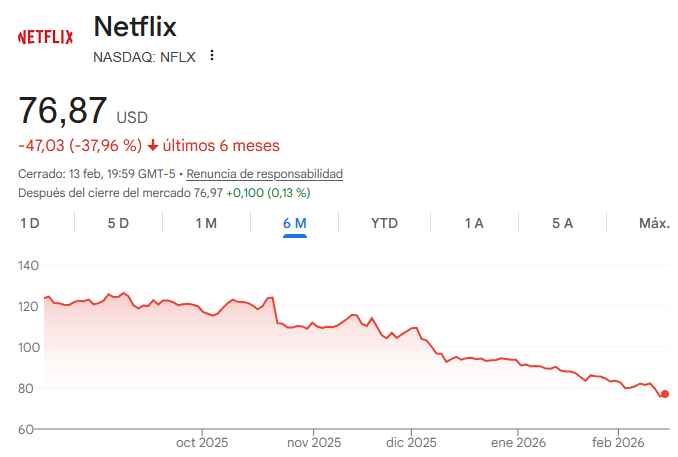This screenshot has height=457, width=678.
Task: Click the red endpoint dot on chart
Action: point(665,394)
